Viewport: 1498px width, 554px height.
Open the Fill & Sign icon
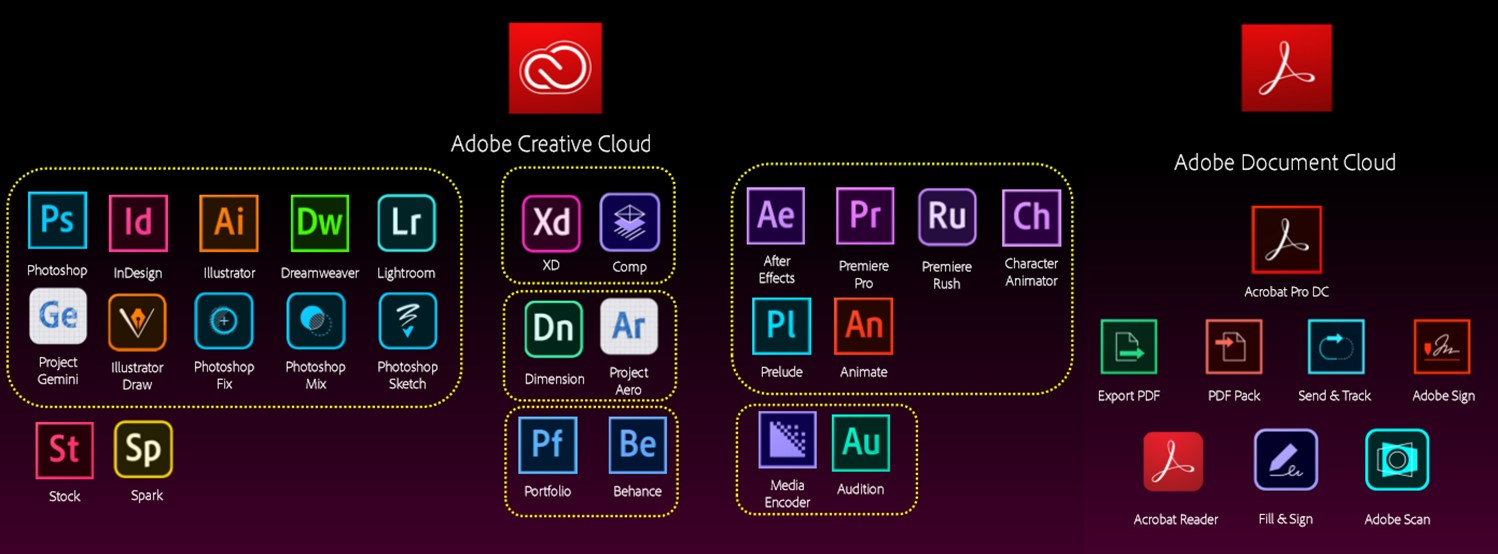[1286, 460]
